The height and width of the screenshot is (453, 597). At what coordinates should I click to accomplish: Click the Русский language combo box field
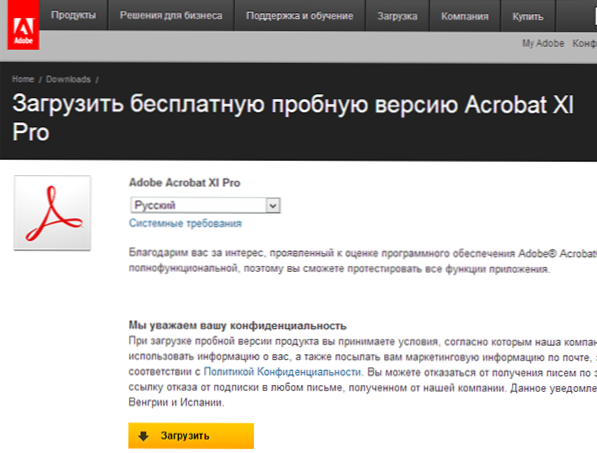(x=206, y=206)
